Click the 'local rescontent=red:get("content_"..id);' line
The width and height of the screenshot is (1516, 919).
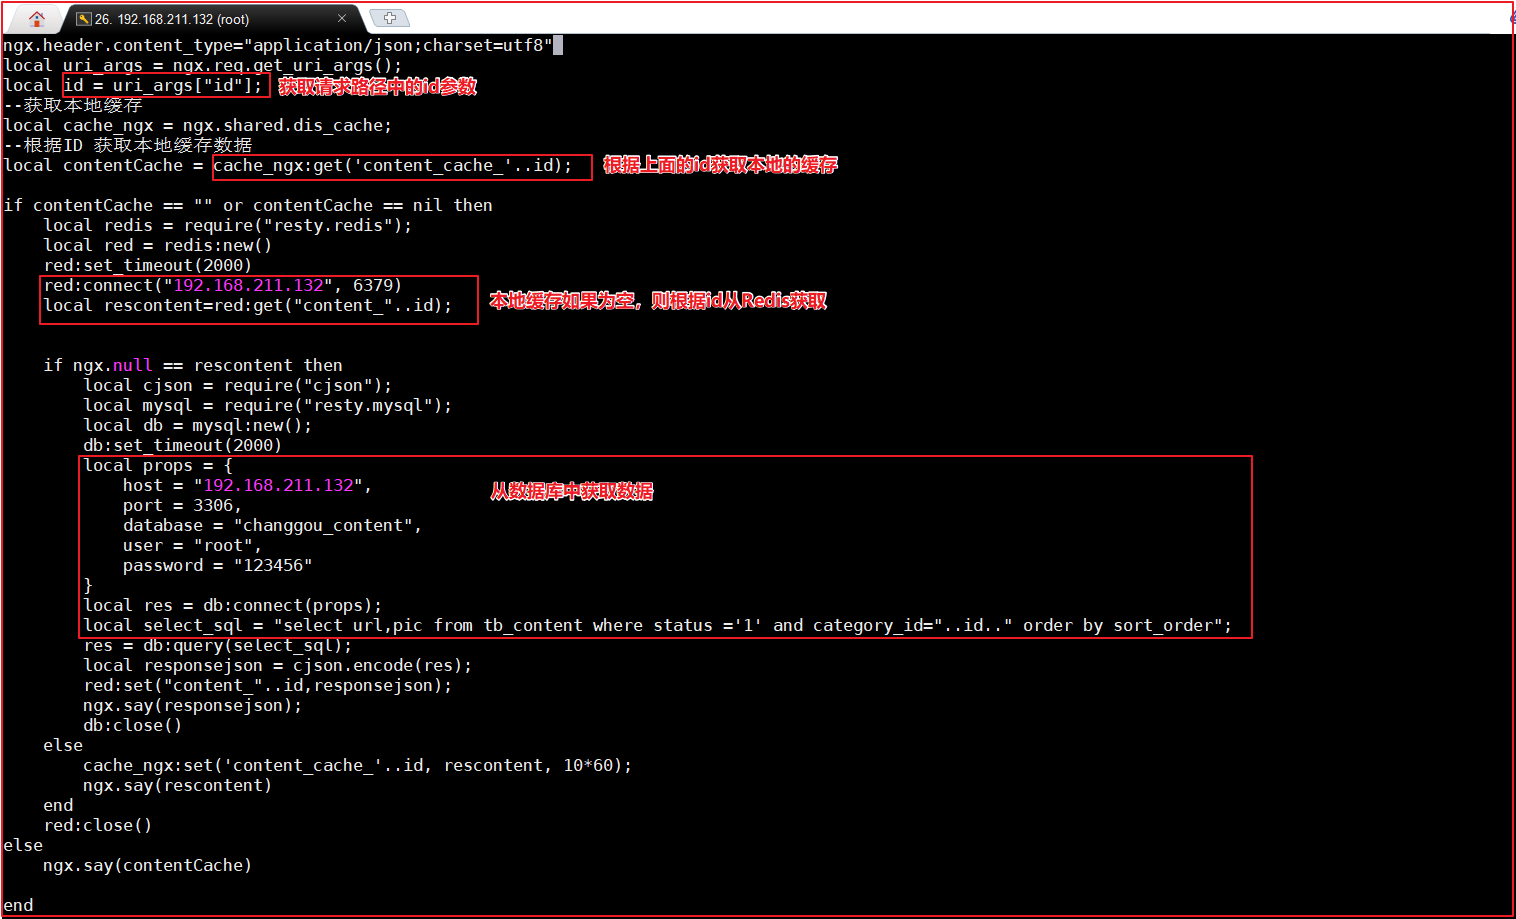pos(248,305)
